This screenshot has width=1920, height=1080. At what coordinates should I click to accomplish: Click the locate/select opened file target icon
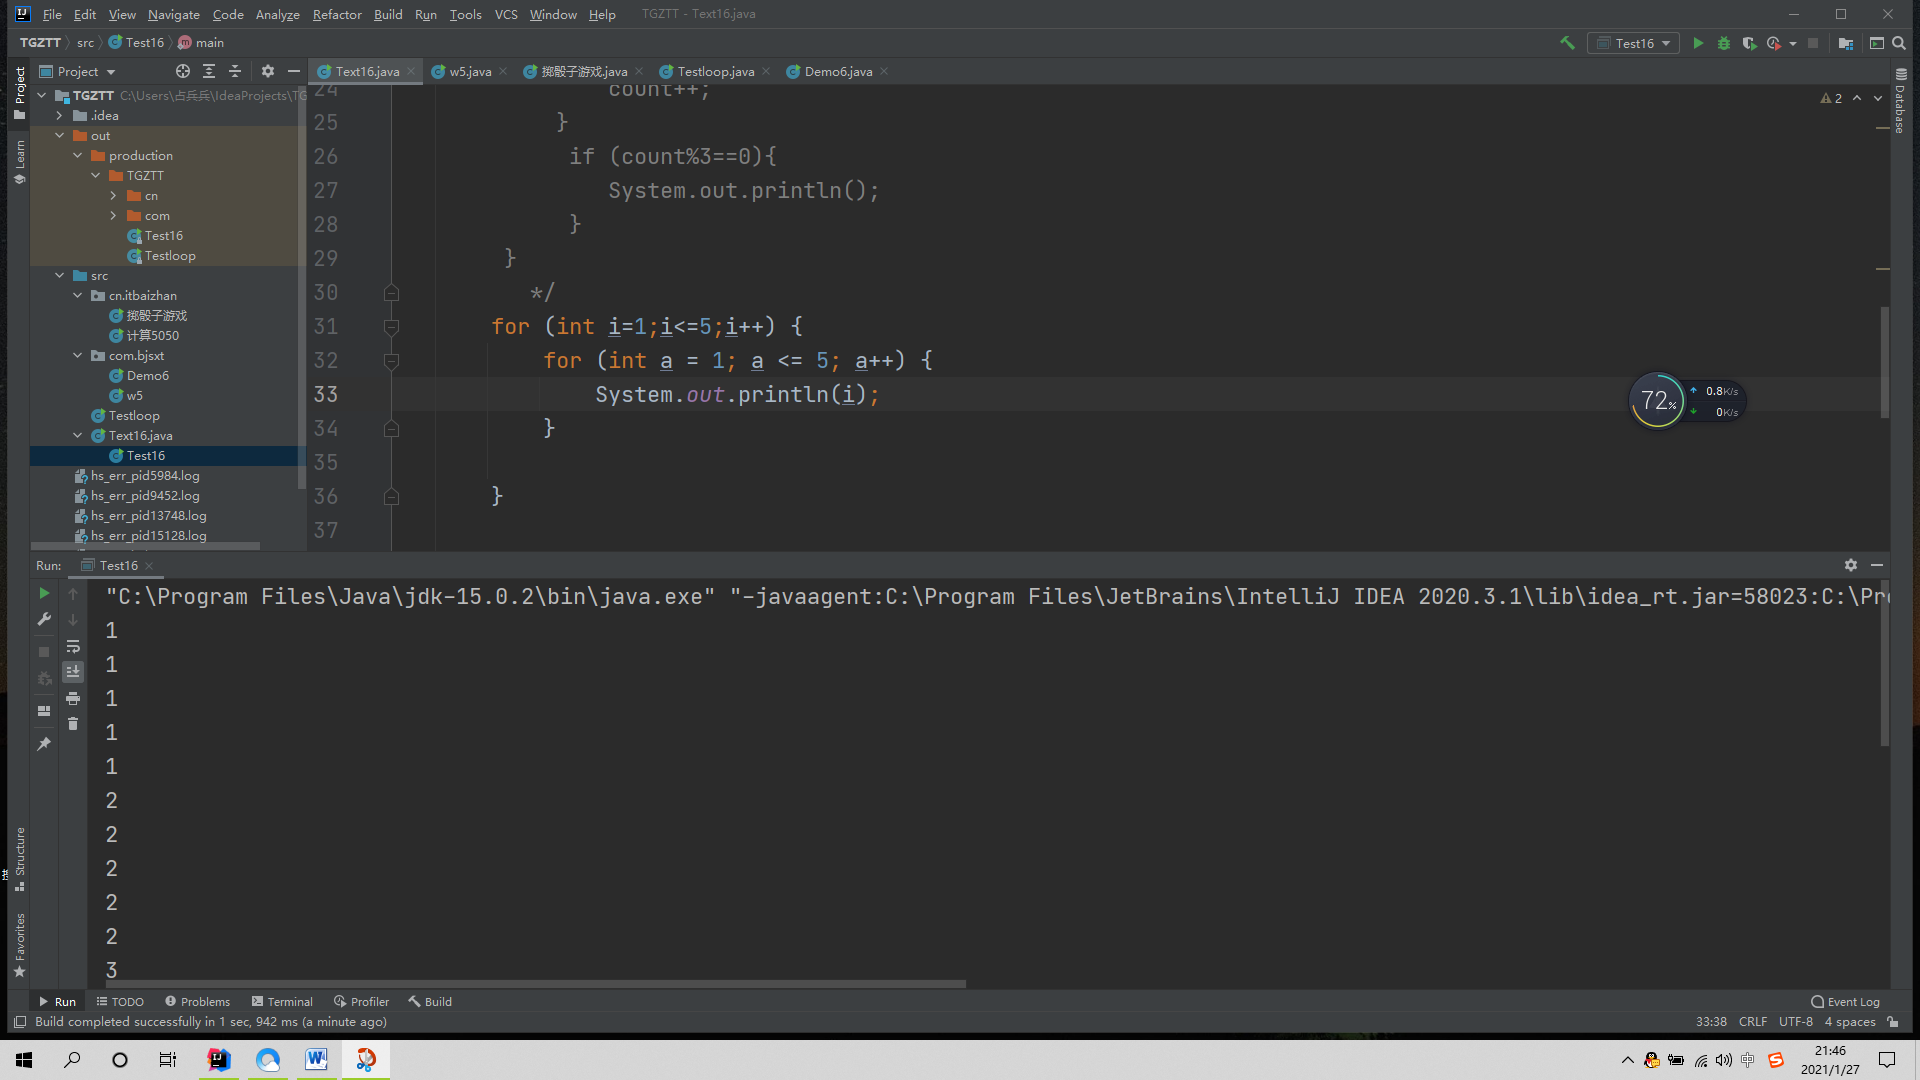(183, 71)
